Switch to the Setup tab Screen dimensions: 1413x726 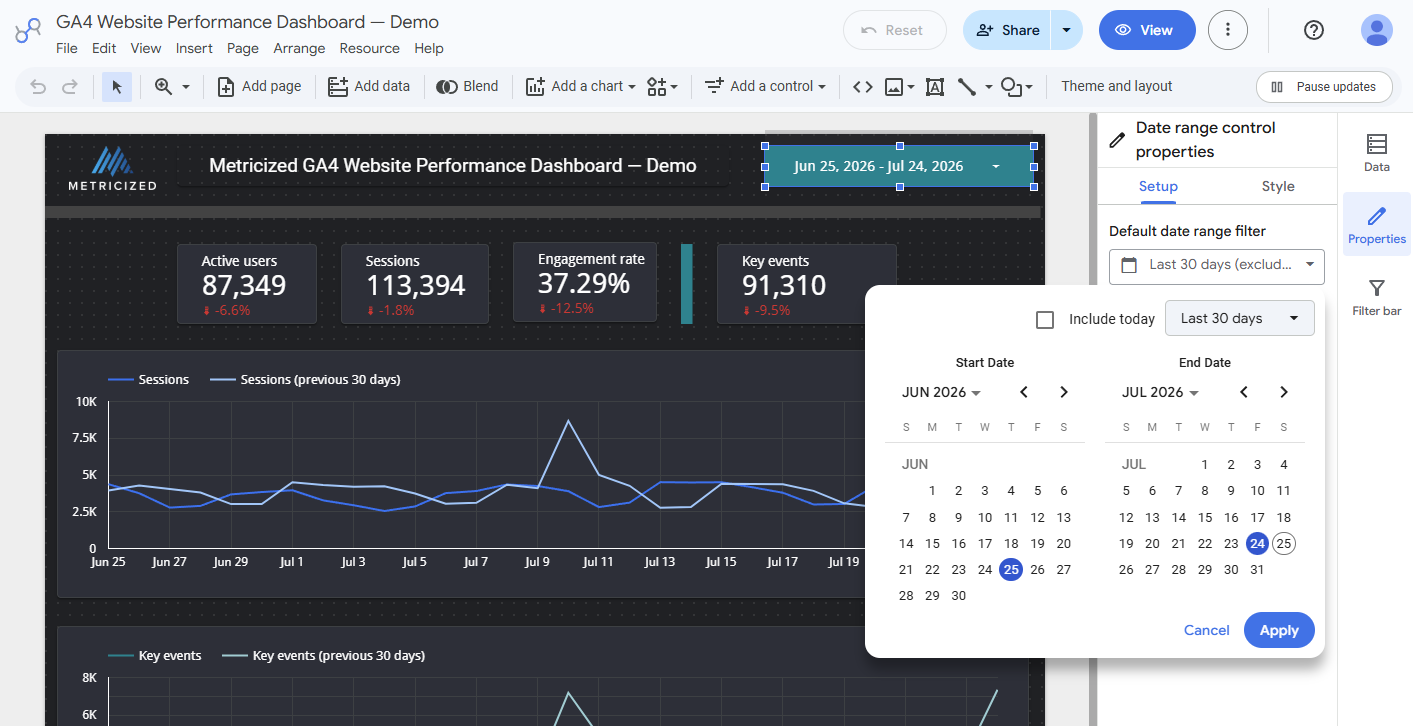[x=1158, y=186]
